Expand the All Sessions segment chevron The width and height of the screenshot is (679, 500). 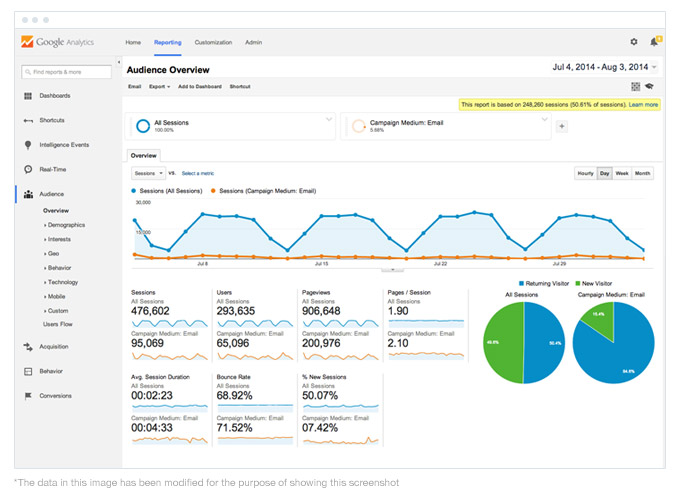pyautogui.click(x=329, y=119)
